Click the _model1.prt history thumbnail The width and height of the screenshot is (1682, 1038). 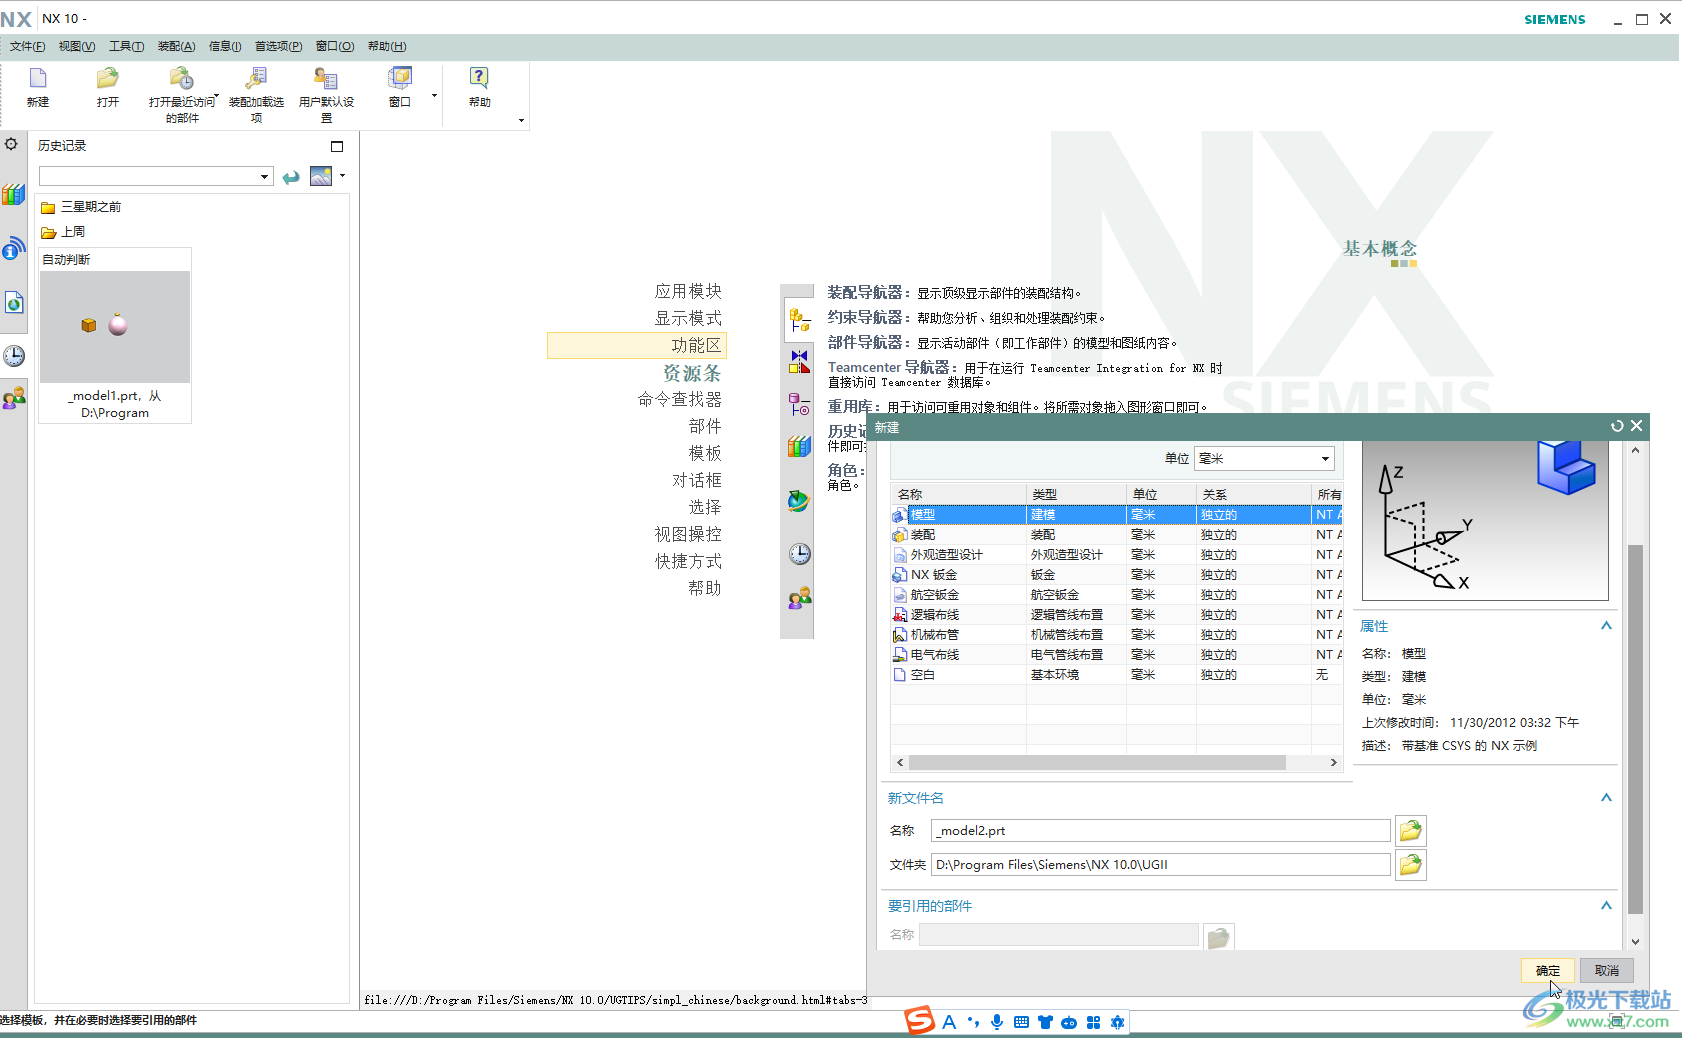[115, 326]
